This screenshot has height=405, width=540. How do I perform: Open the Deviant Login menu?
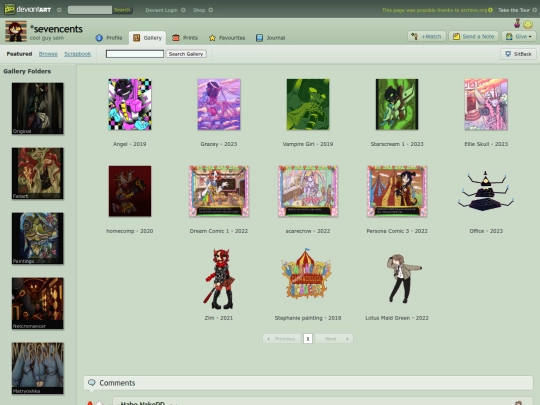tap(161, 10)
